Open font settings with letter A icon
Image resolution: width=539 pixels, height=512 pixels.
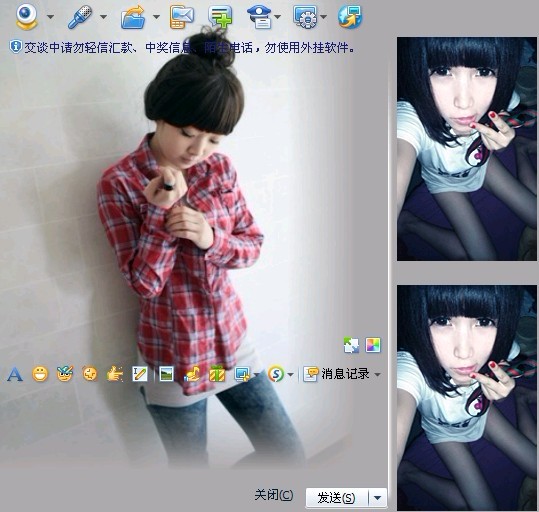click(15, 374)
